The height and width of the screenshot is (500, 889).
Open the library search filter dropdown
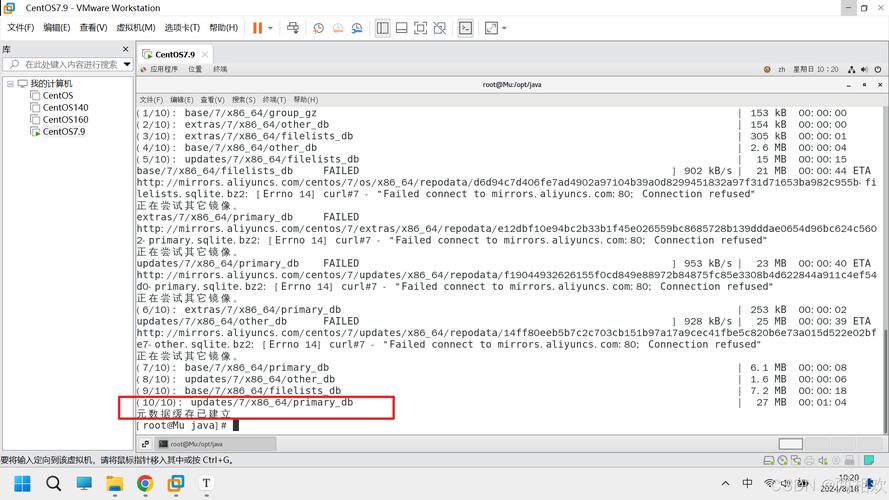(x=127, y=65)
